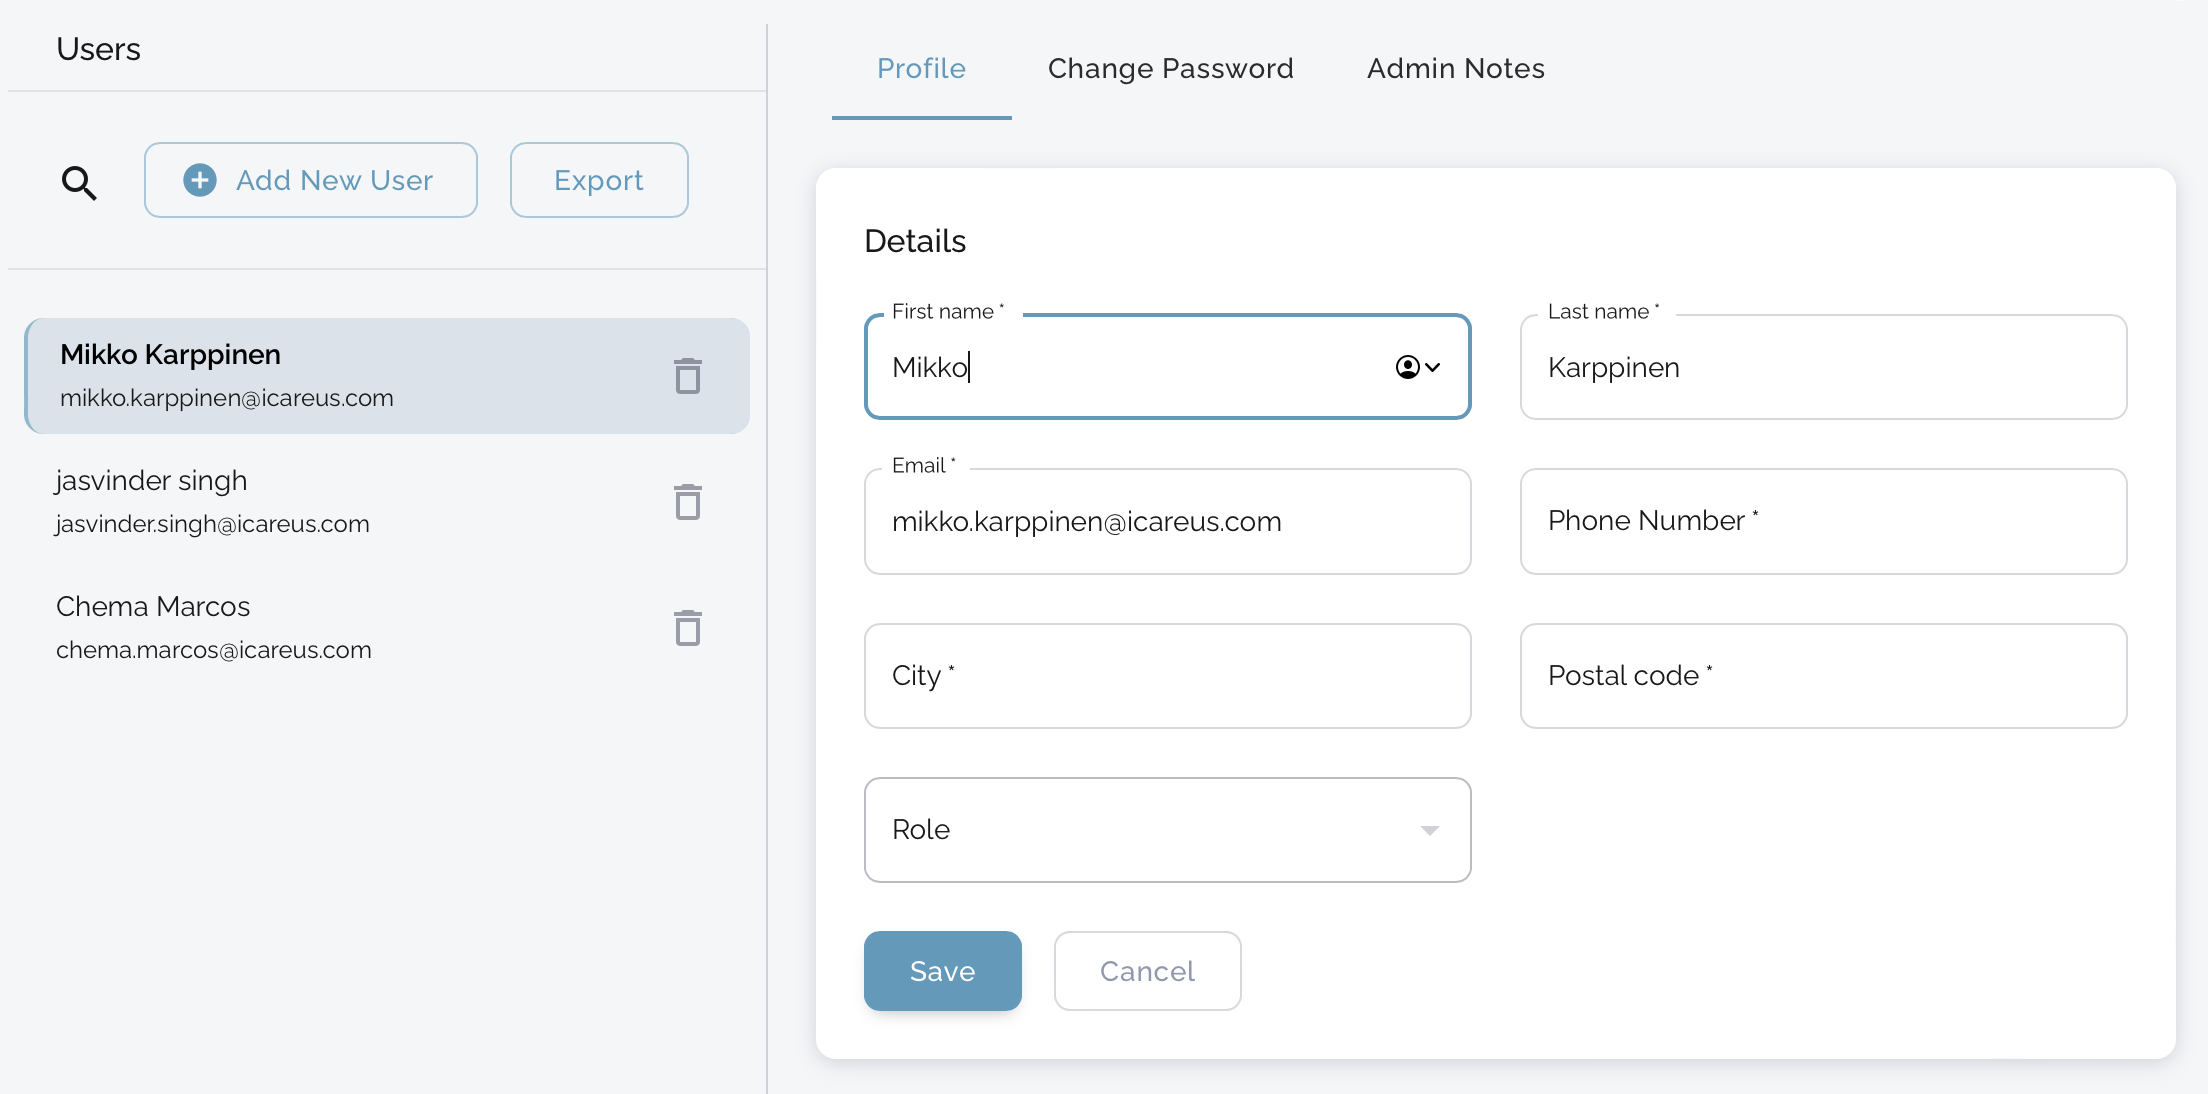The height and width of the screenshot is (1094, 2208).
Task: Select the Profile tab
Action: pos(921,68)
